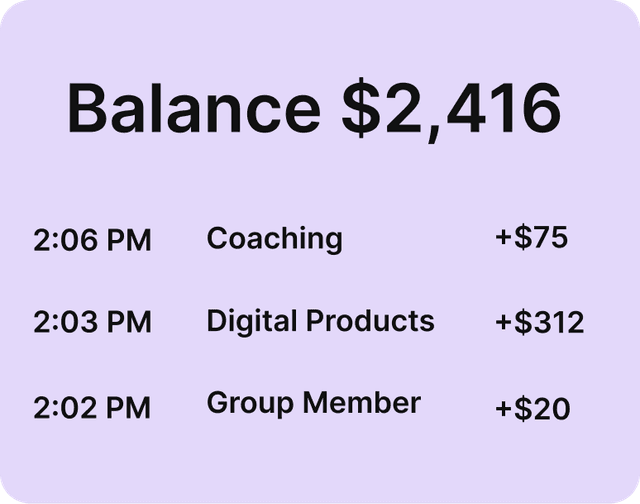Click the word Member in the last row

pos(362,403)
